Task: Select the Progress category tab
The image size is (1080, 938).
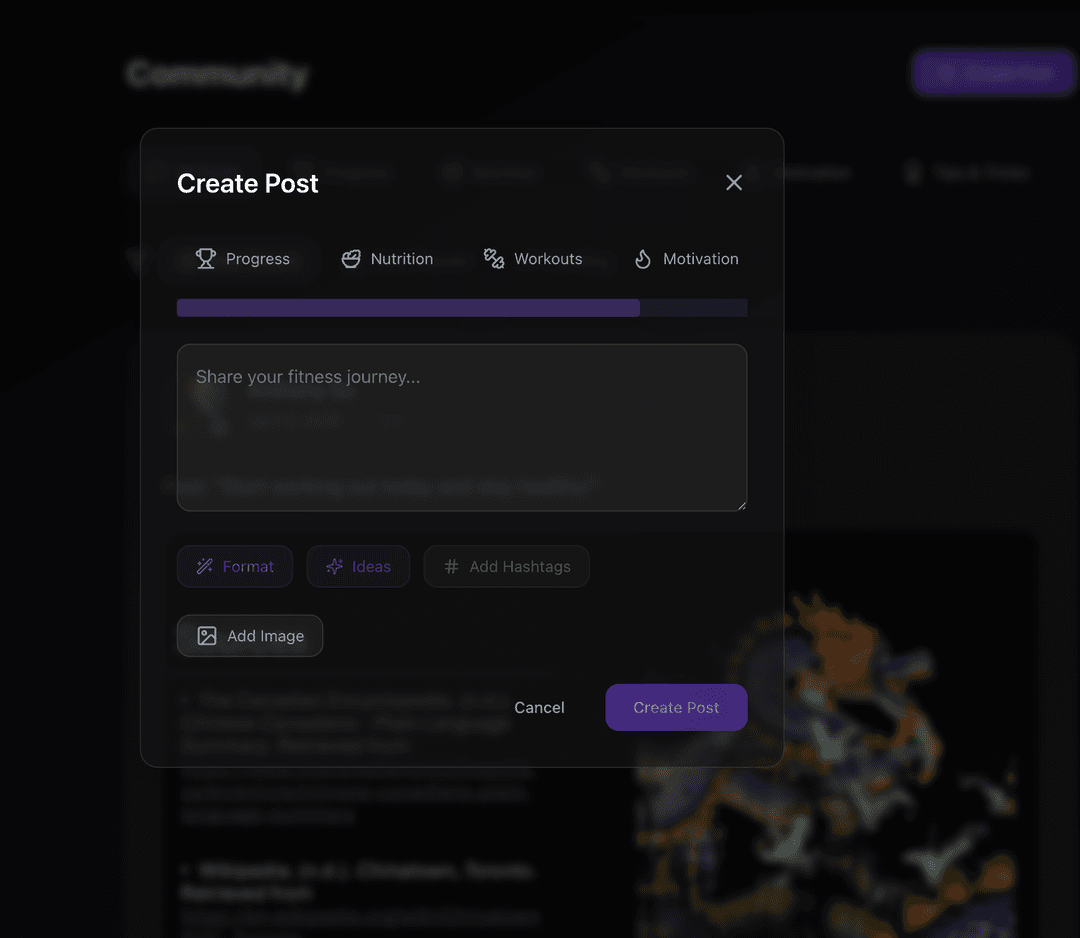Action: [x=243, y=259]
